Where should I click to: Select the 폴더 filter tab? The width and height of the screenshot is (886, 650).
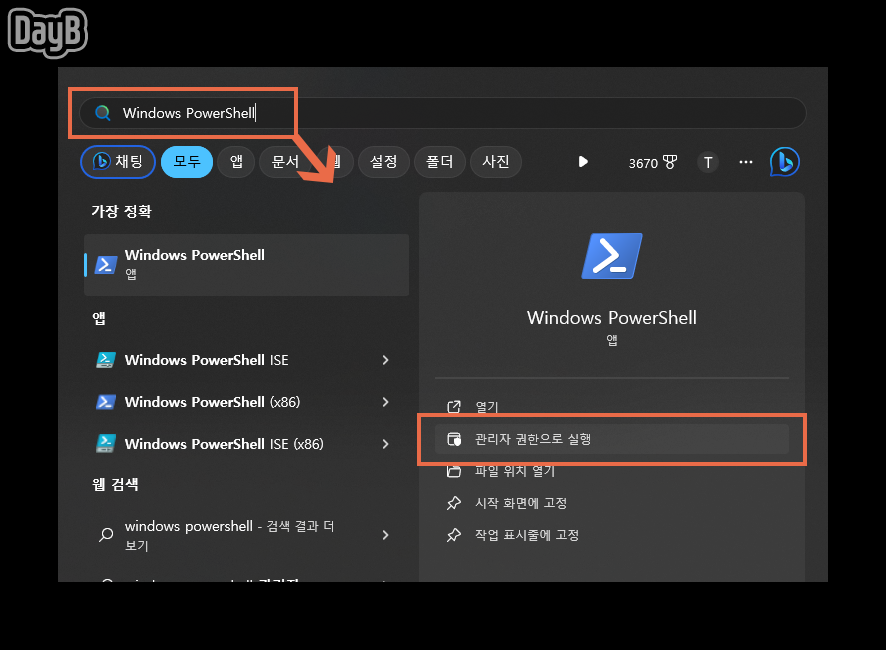pos(440,162)
